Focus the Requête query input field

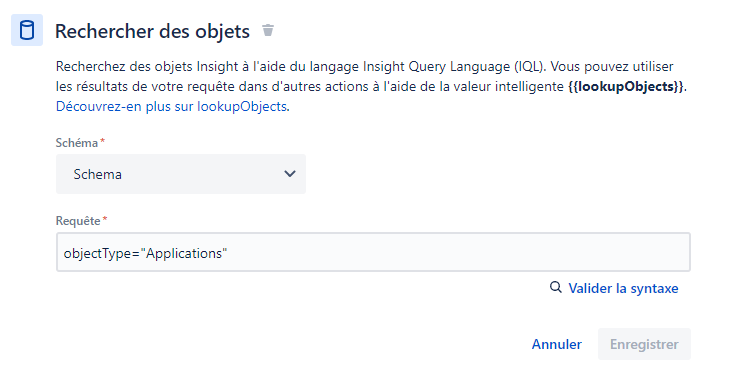[x=373, y=252]
